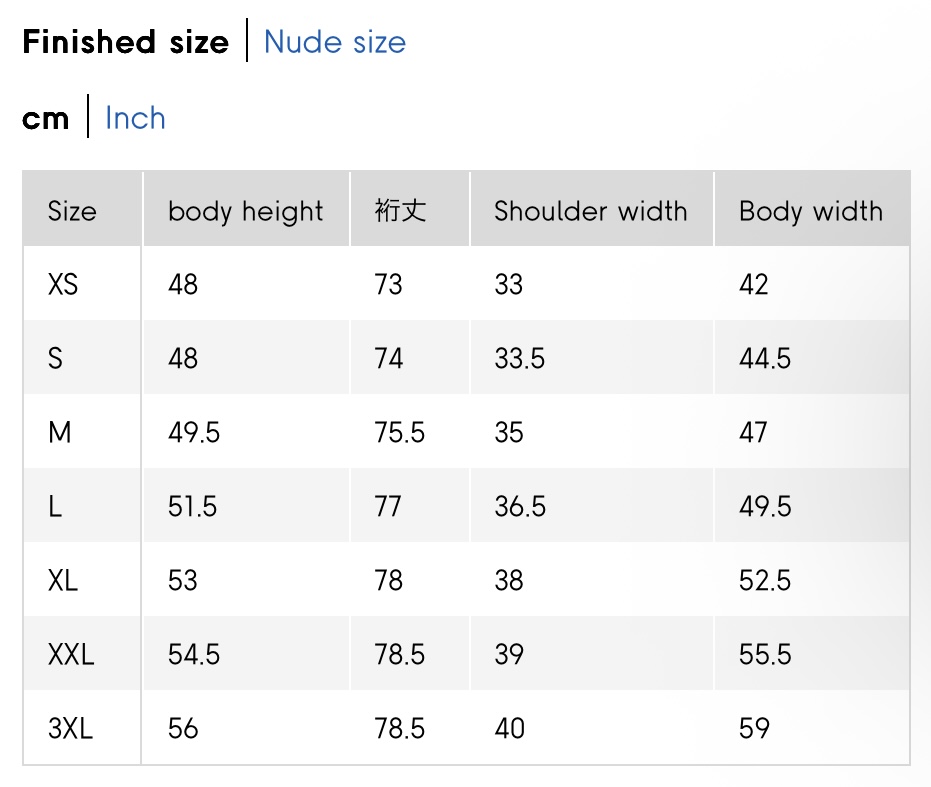This screenshot has width=931, height=787.
Task: Select the M size row label
Action: point(60,432)
